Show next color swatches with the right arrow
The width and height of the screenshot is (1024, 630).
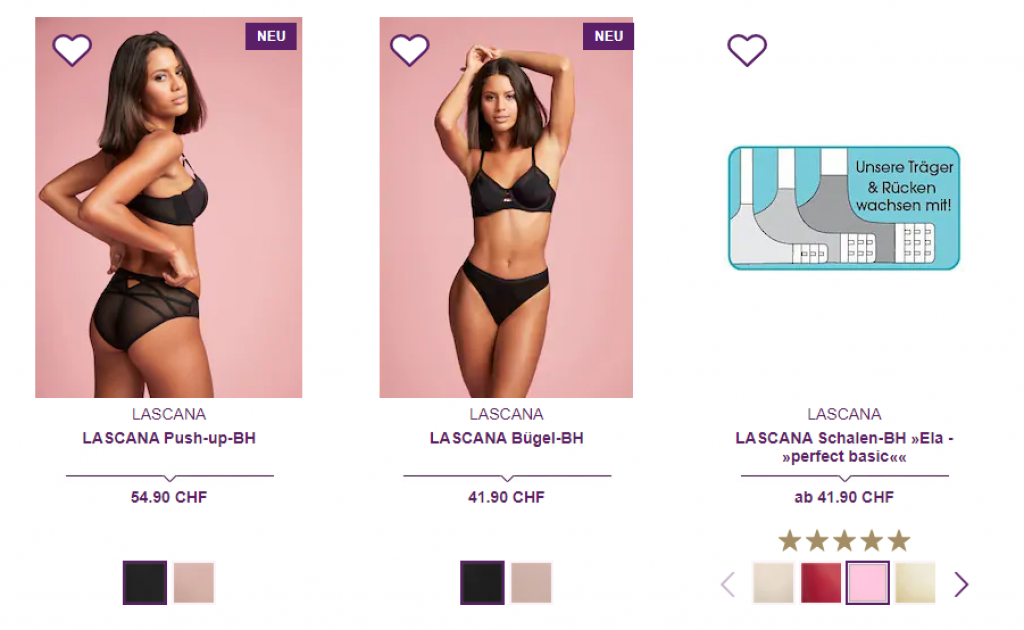pyautogui.click(x=961, y=584)
